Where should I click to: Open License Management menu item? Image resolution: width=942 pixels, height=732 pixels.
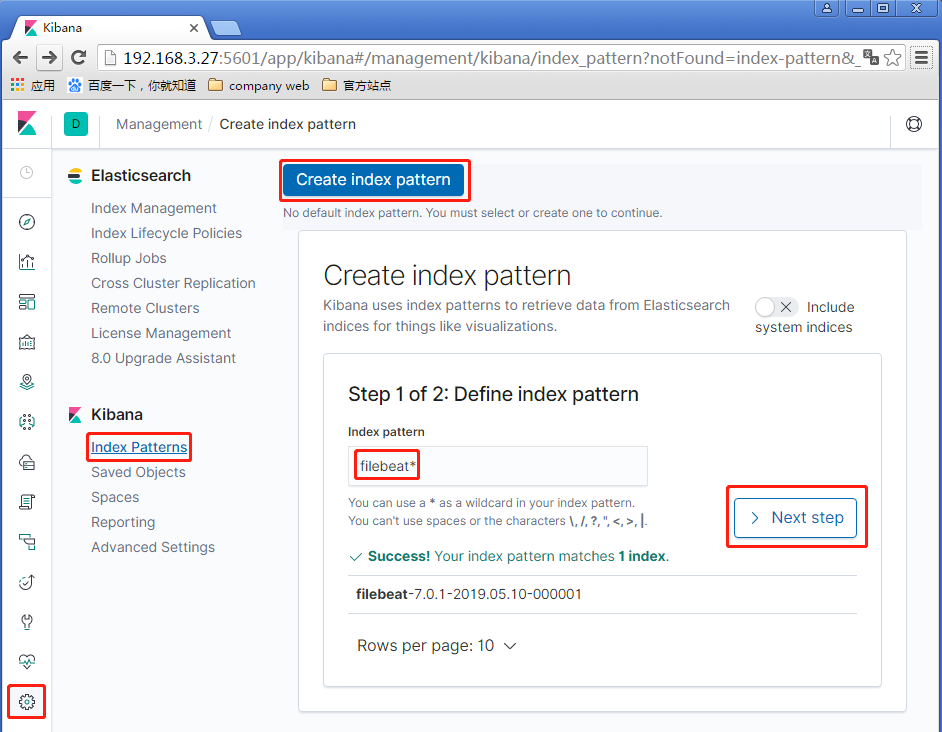(x=161, y=333)
